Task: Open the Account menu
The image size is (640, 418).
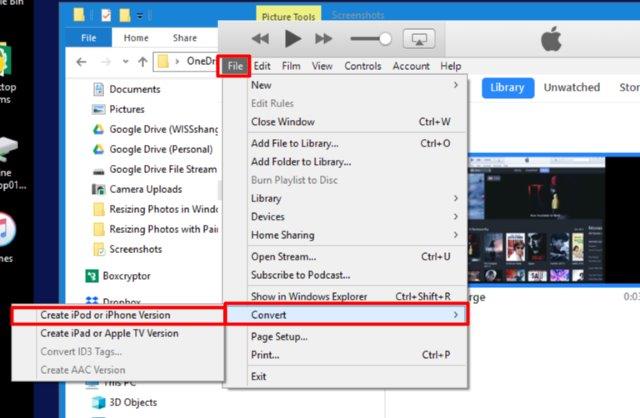Action: (411, 66)
